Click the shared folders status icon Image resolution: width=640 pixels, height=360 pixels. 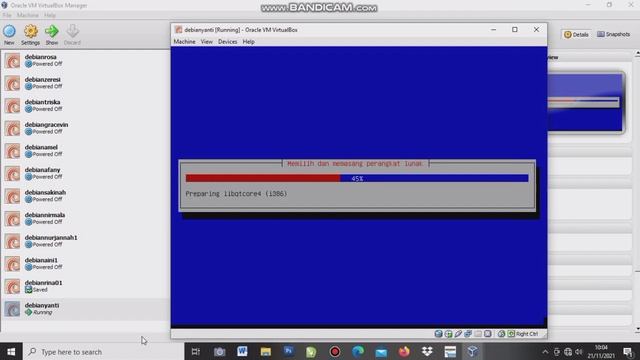click(478, 334)
